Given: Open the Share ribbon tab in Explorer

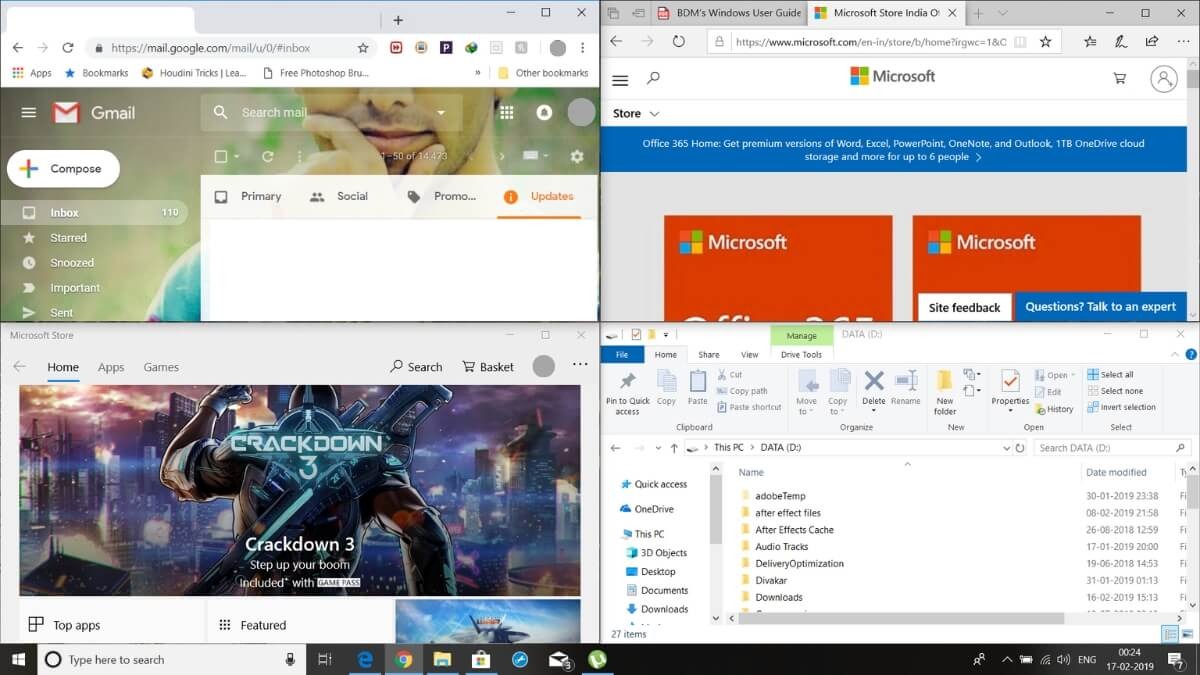Looking at the screenshot, I should [x=709, y=354].
